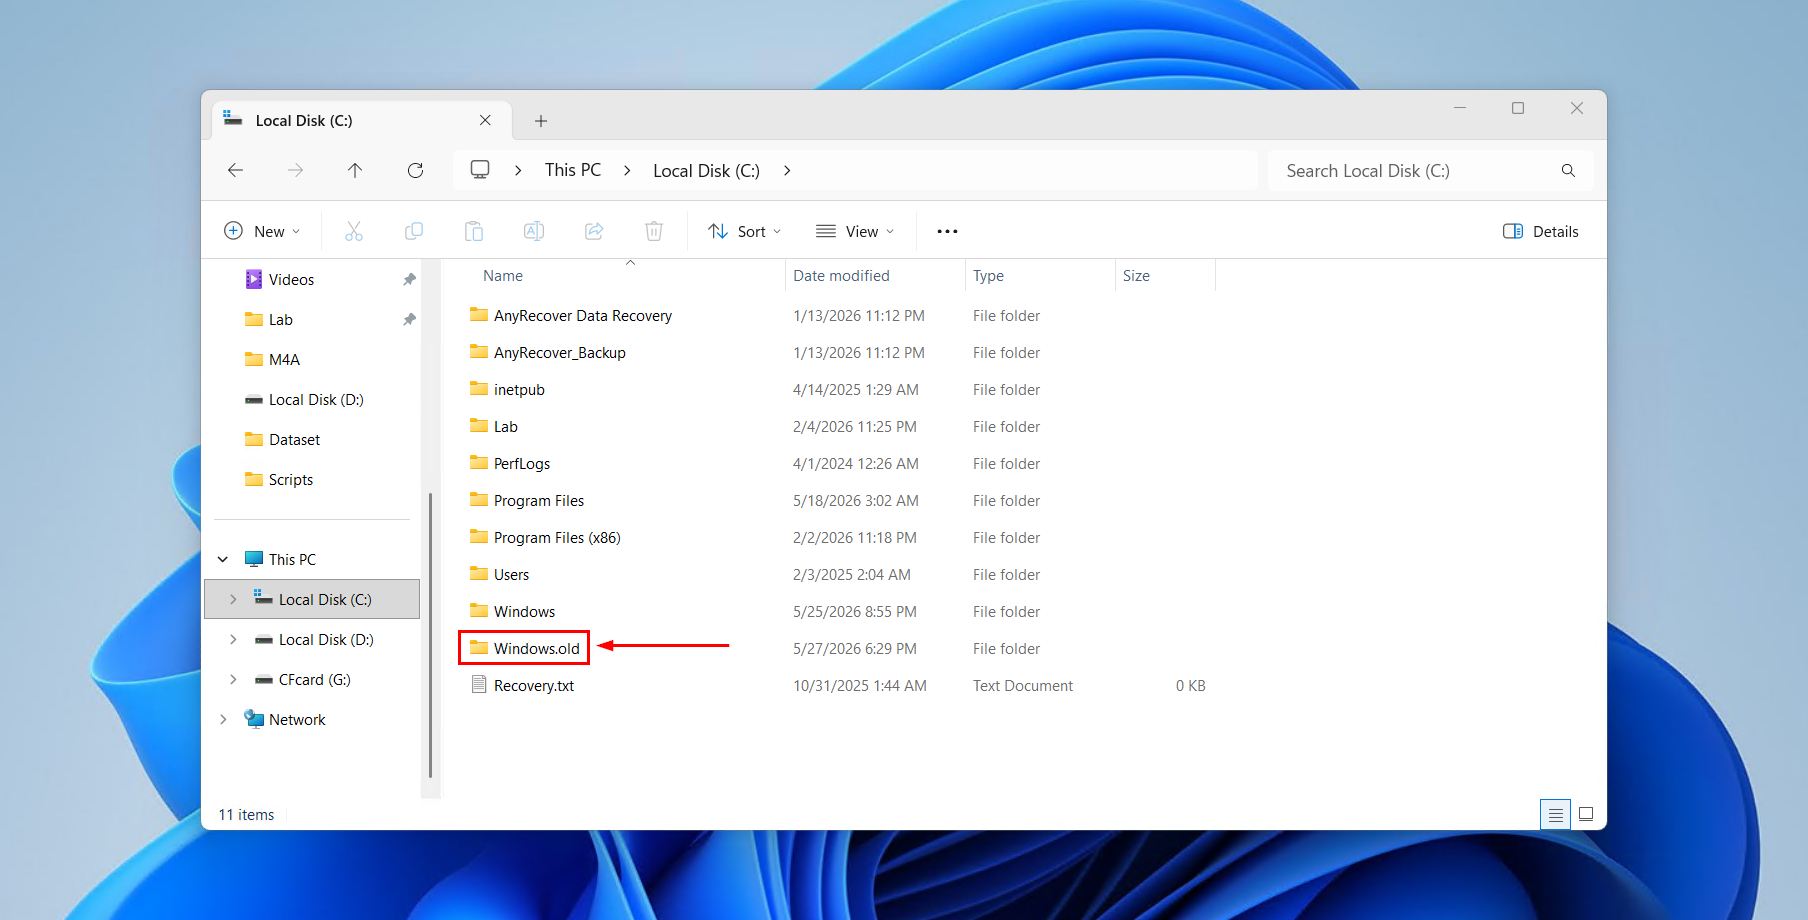1808x920 pixels.
Task: Expand Local Disk (D:) under This PC
Action: (233, 640)
